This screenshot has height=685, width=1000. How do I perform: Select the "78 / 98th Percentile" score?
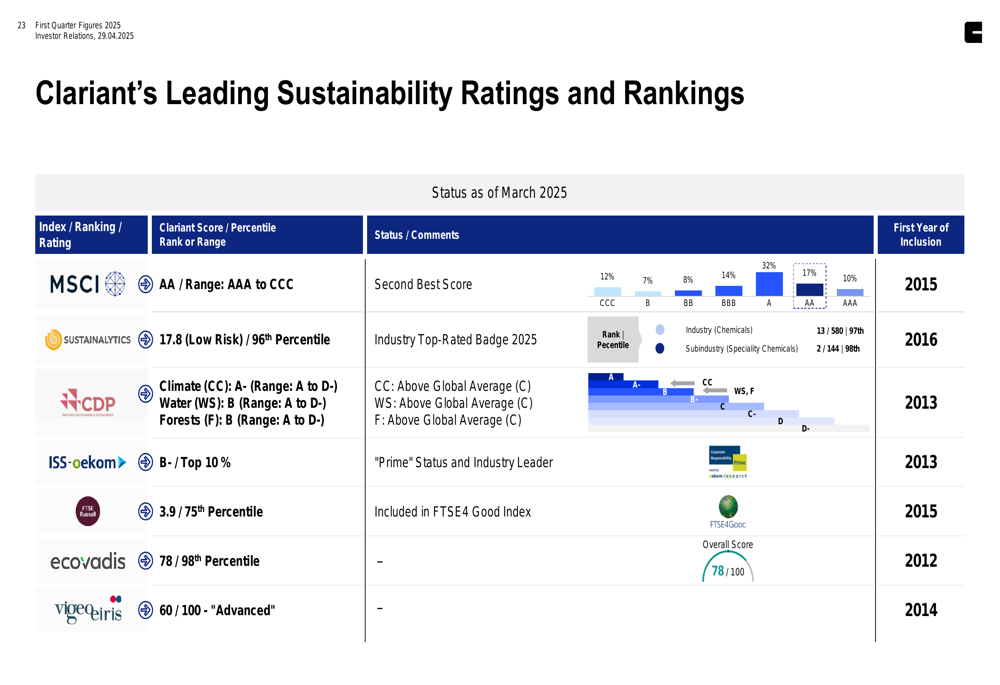click(210, 561)
